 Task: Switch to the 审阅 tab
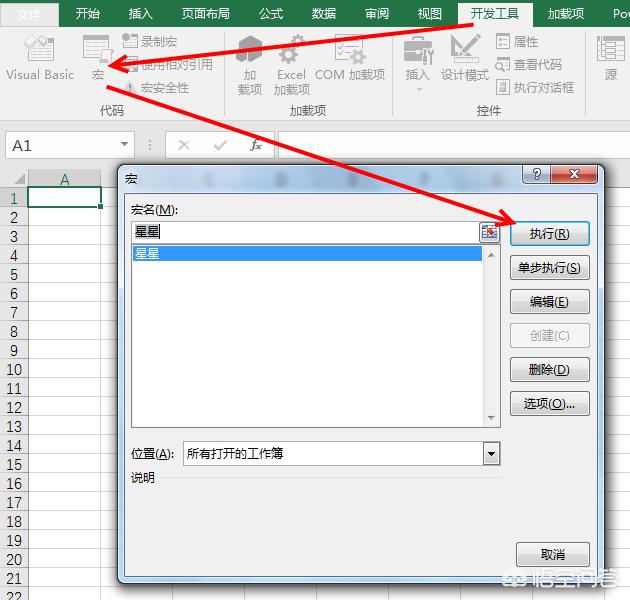point(376,14)
